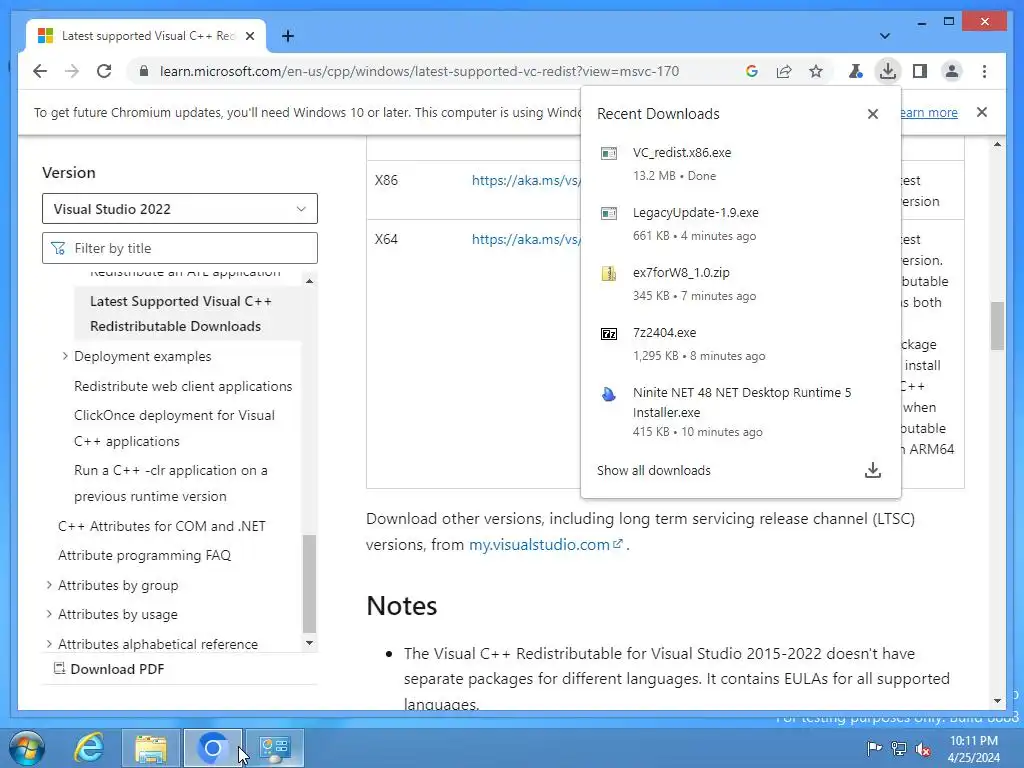Click the VC_redist.x86.exe file icon

(x=609, y=153)
